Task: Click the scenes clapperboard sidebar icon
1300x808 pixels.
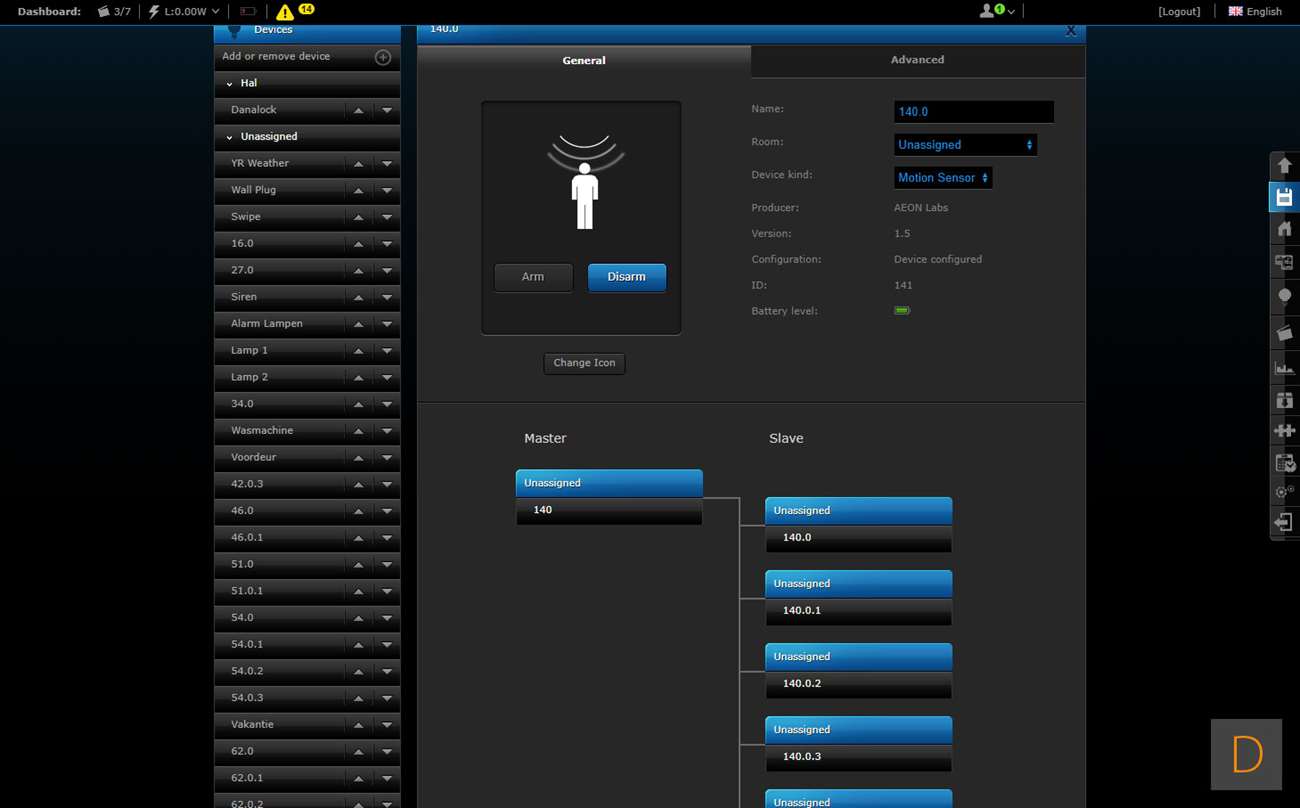Action: (x=1285, y=332)
